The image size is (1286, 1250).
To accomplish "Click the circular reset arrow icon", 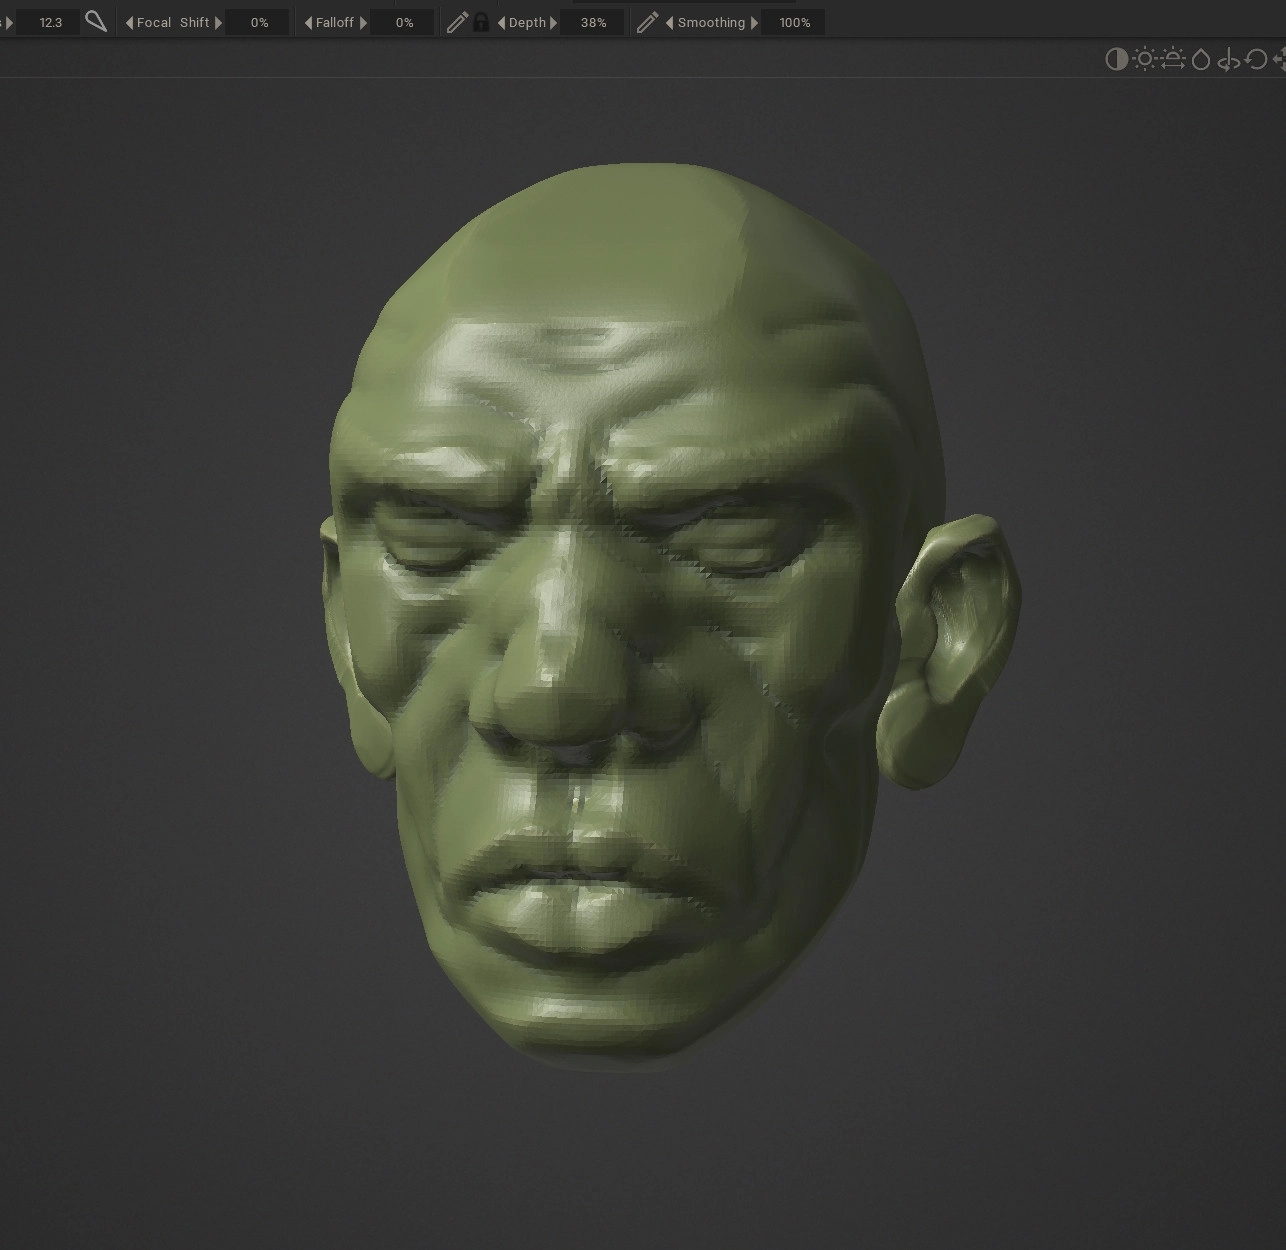I will point(1257,60).
